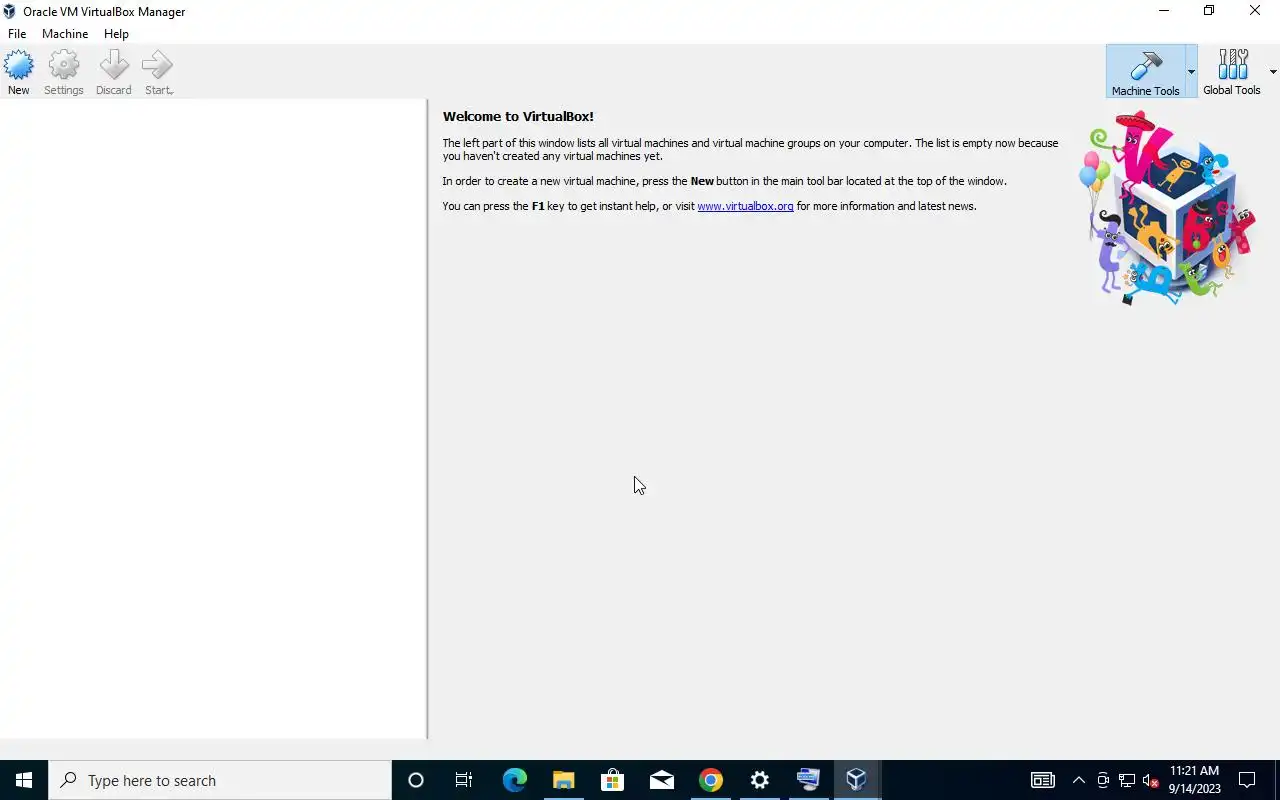The height and width of the screenshot is (800, 1280).
Task: Show hidden tray icons chevron
Action: [1078, 780]
